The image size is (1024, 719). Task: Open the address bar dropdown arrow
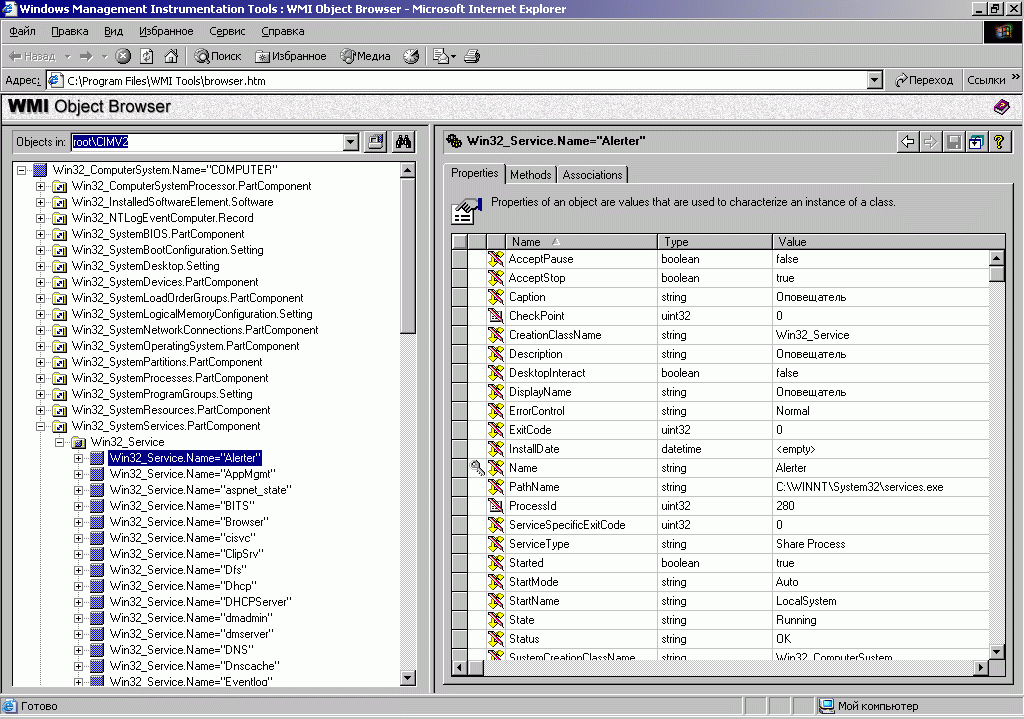coord(875,80)
